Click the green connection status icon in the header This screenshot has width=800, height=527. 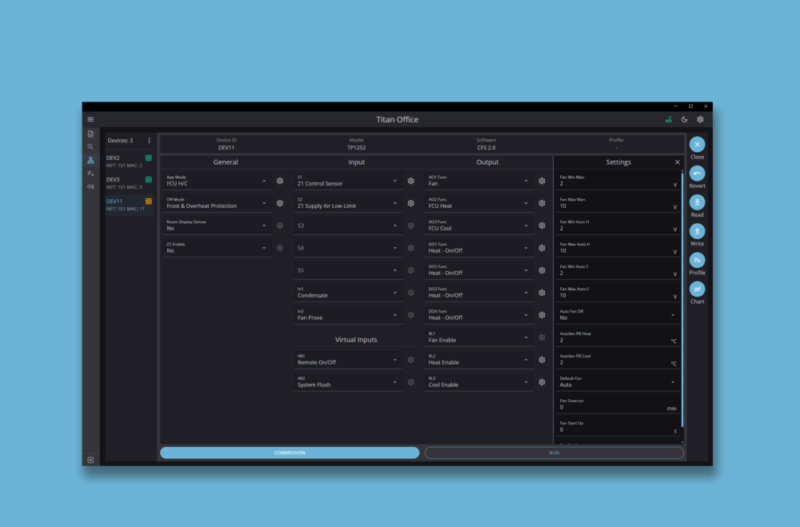668,119
